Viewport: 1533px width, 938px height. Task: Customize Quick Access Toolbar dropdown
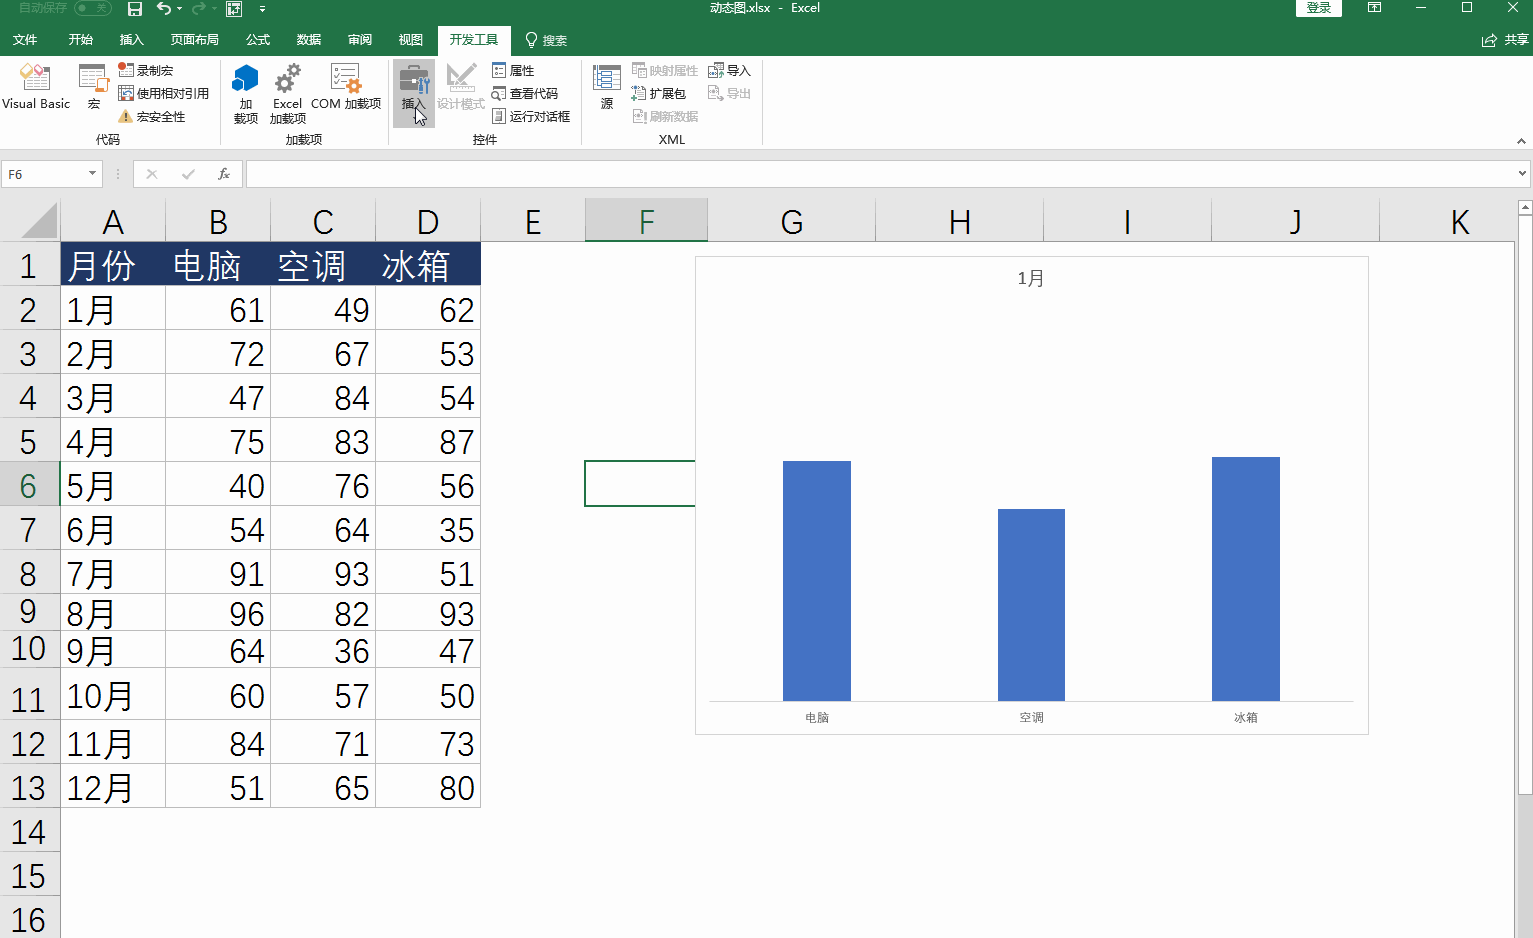point(262,8)
